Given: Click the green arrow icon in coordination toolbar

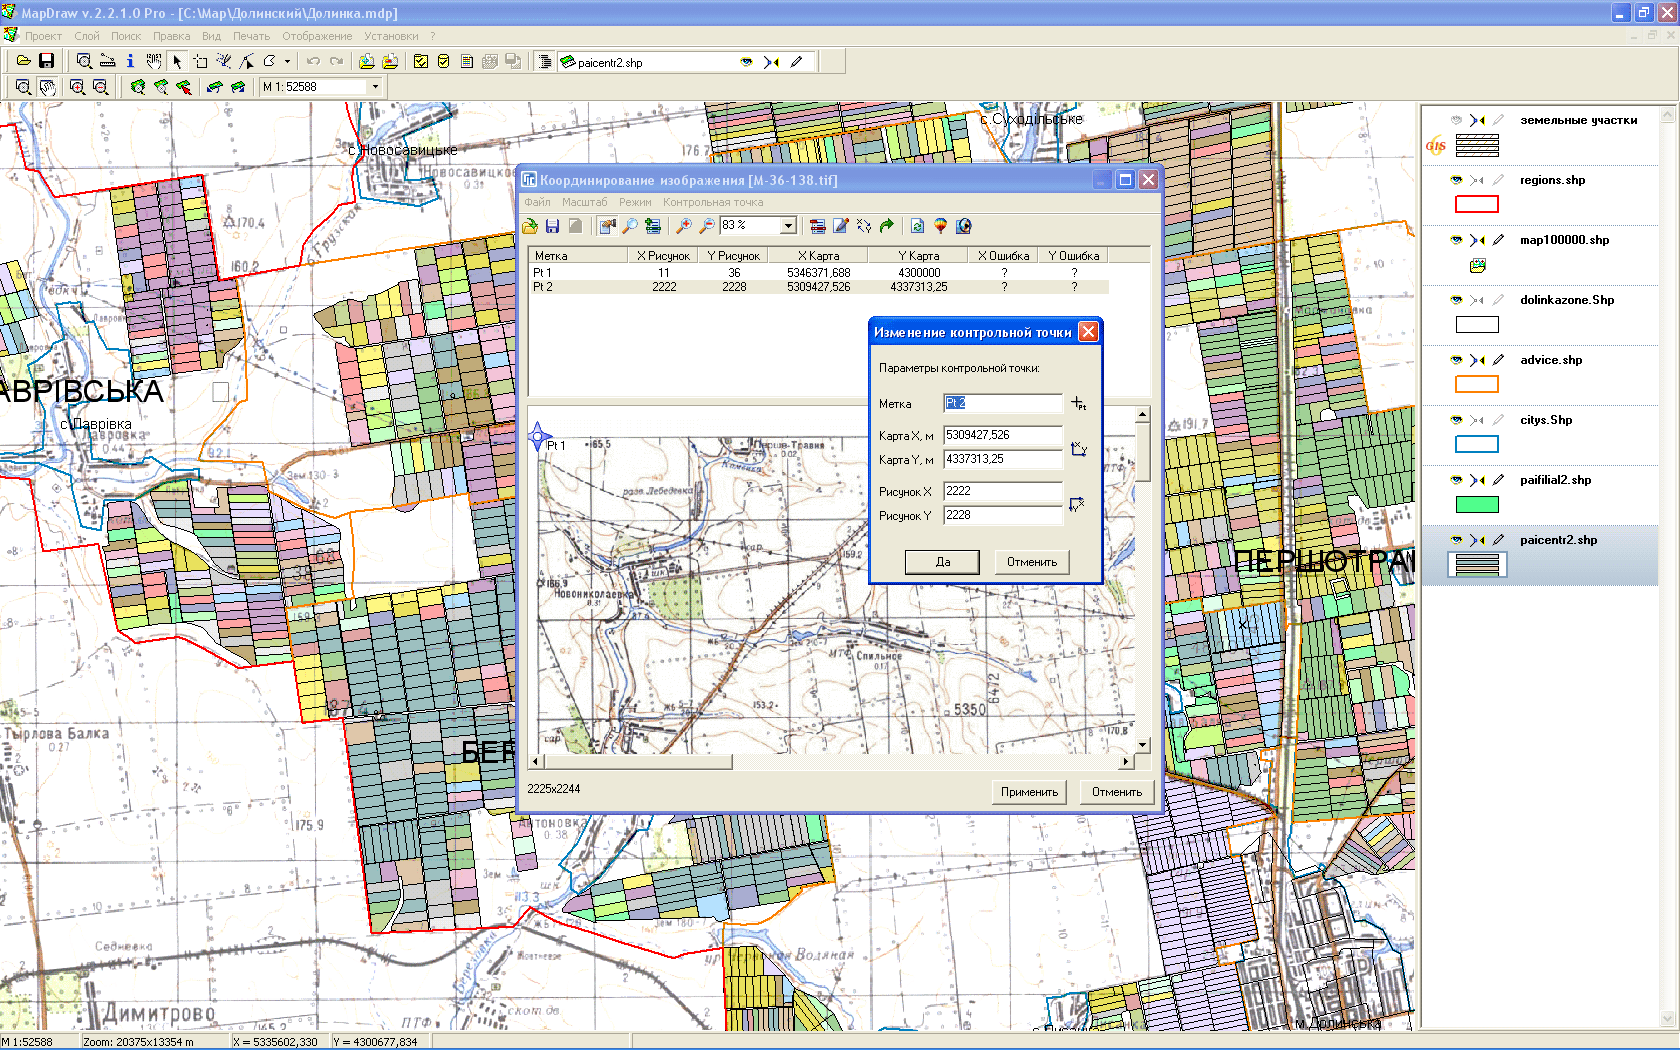Looking at the screenshot, I should (x=887, y=226).
